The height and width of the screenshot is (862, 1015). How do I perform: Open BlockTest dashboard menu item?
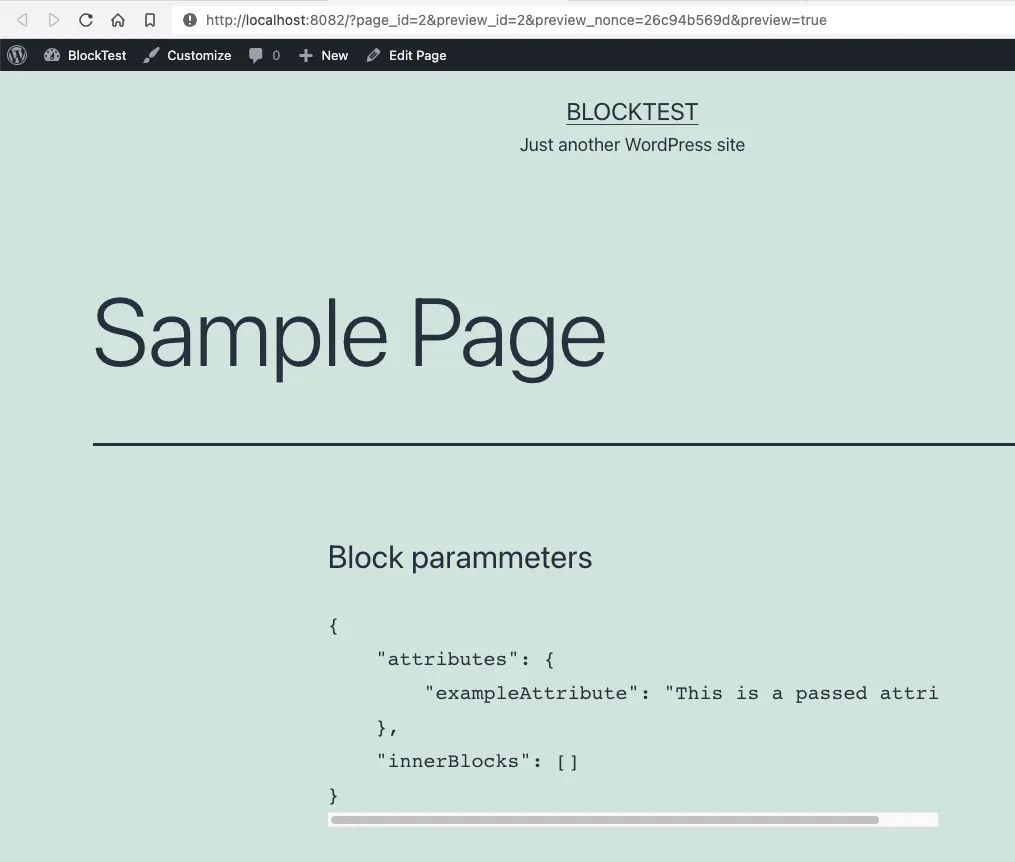pyautogui.click(x=85, y=55)
